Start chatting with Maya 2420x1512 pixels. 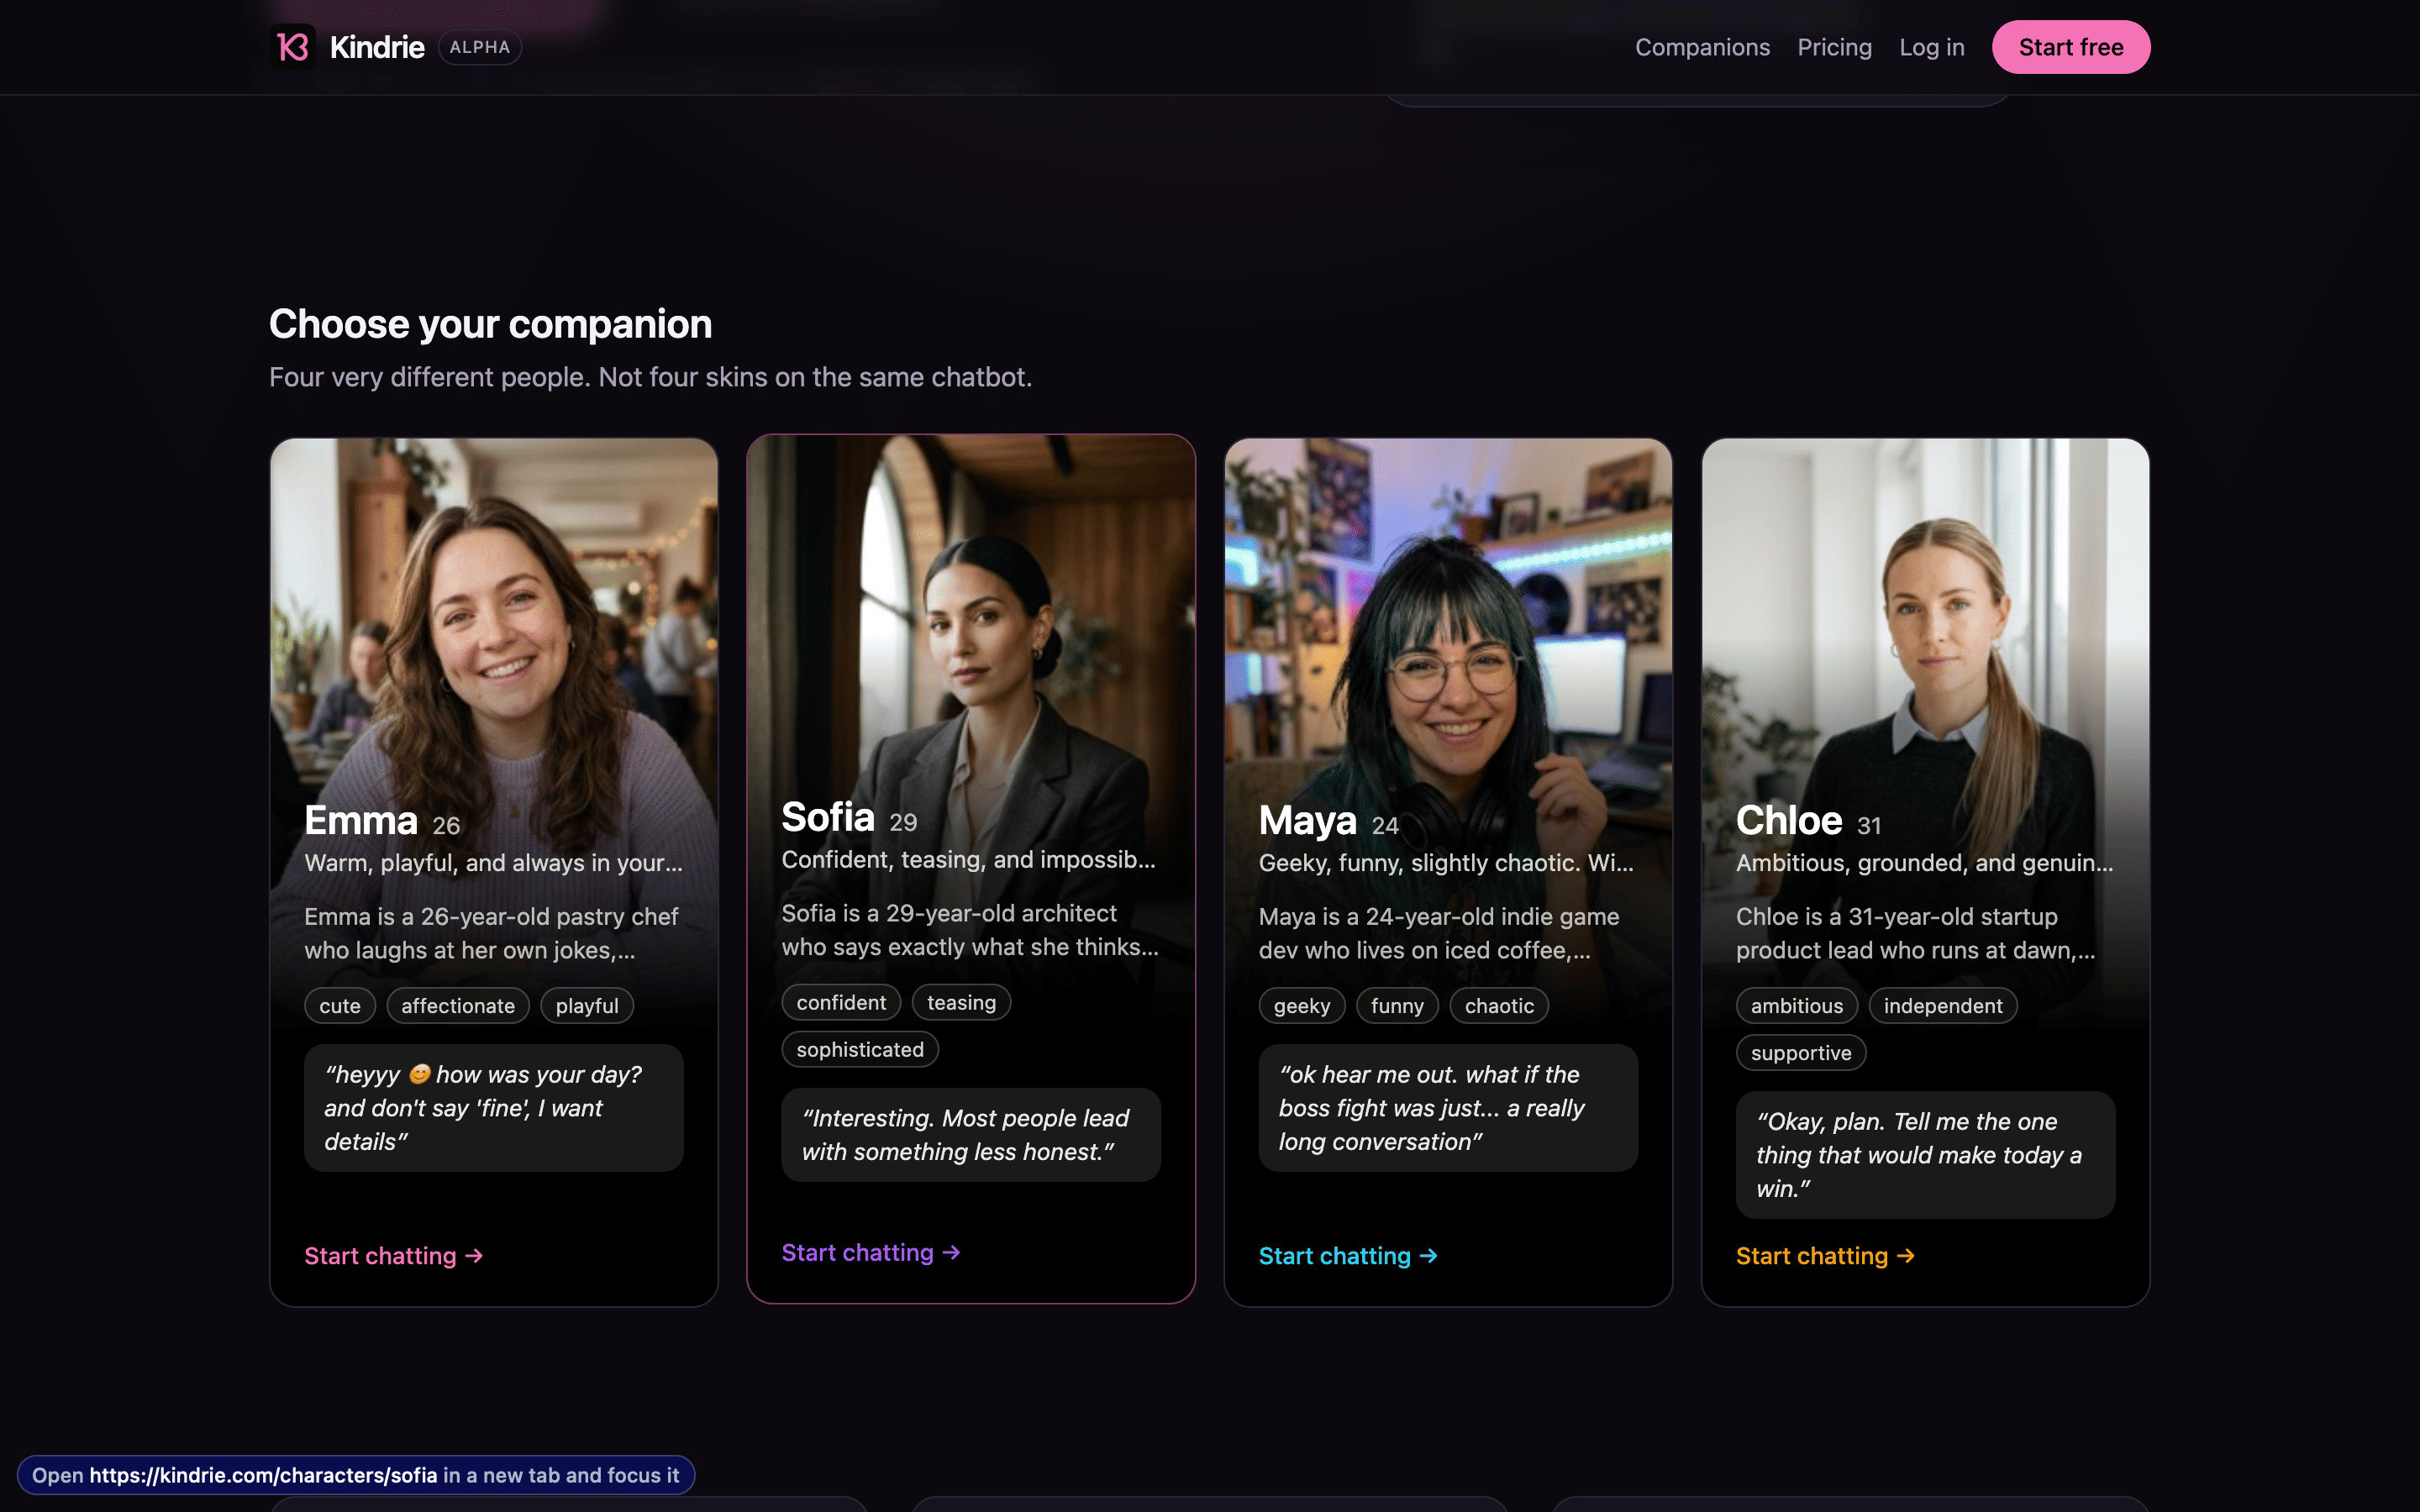[1348, 1256]
